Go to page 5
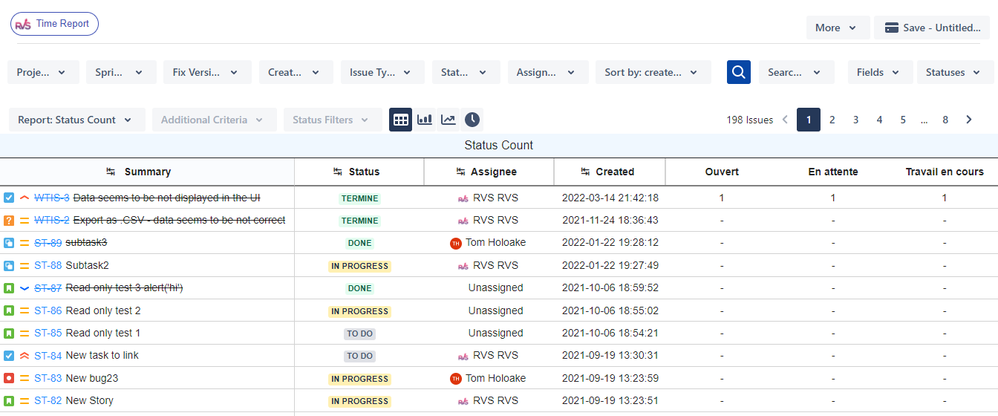998x416 pixels. [x=903, y=120]
